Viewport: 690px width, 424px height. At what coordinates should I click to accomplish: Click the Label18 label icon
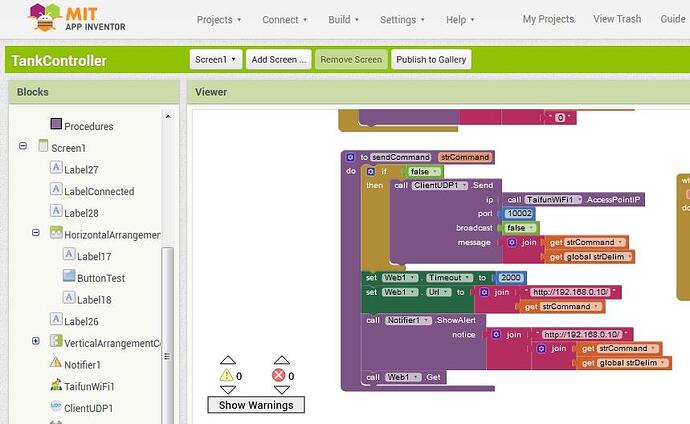pos(69,297)
